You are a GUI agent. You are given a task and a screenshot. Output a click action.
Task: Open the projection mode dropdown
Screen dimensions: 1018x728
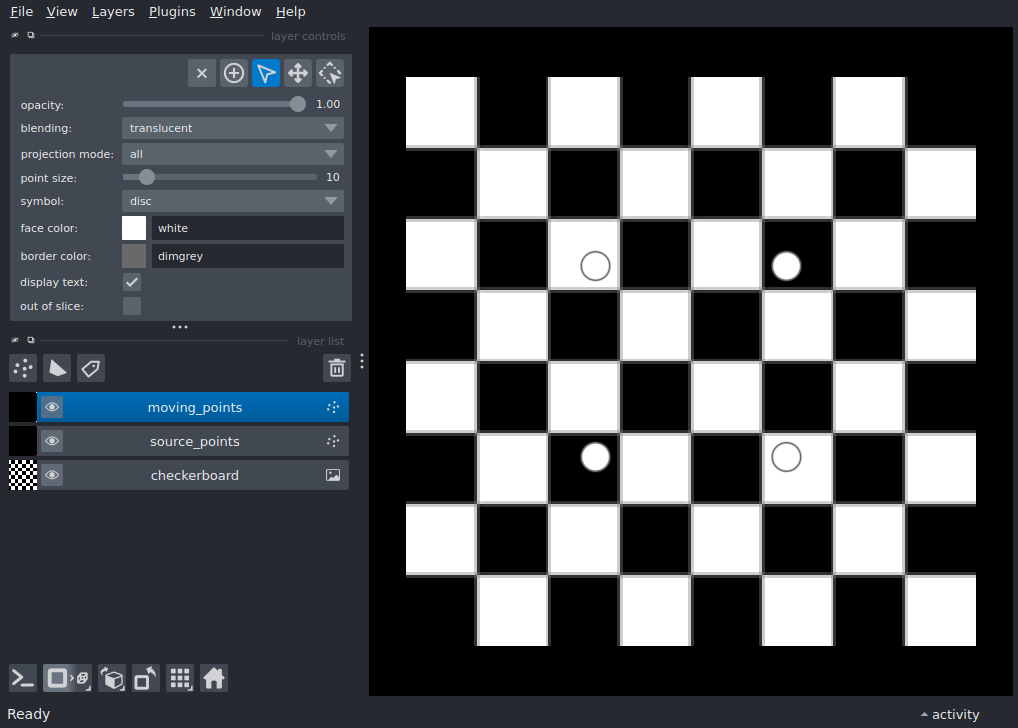232,154
